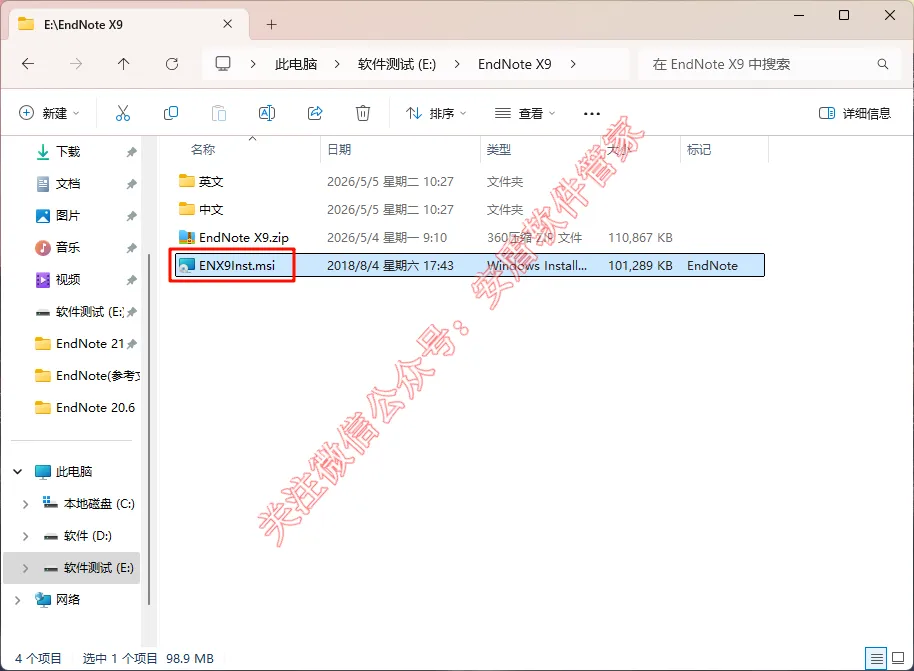914x671 pixels.
Task: Switch to details list view icon
Action: click(876, 659)
